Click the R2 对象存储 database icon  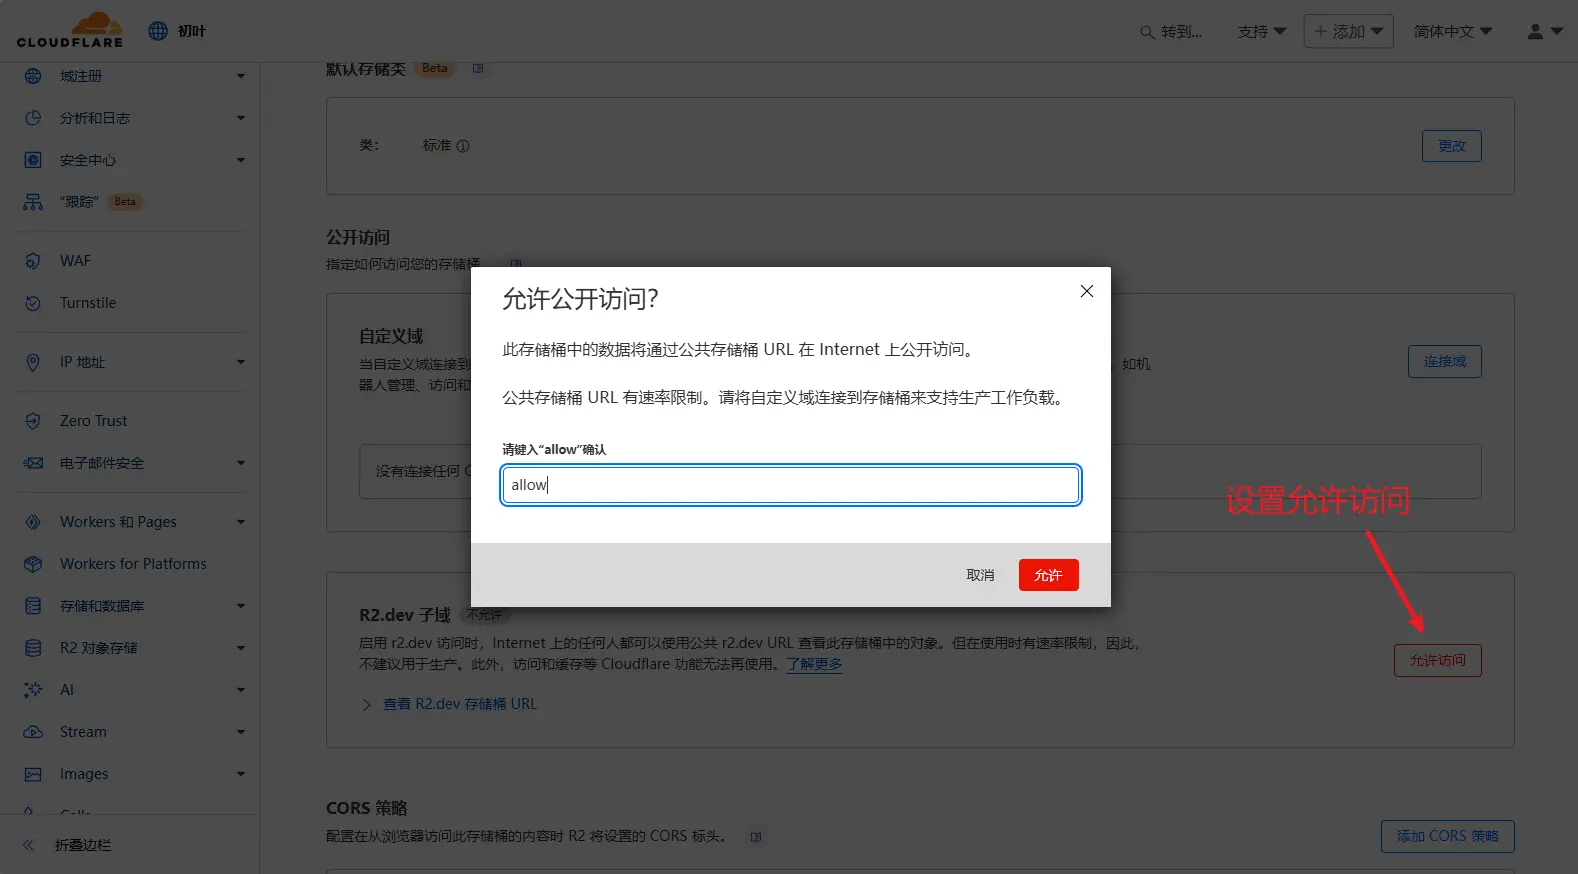tap(33, 648)
